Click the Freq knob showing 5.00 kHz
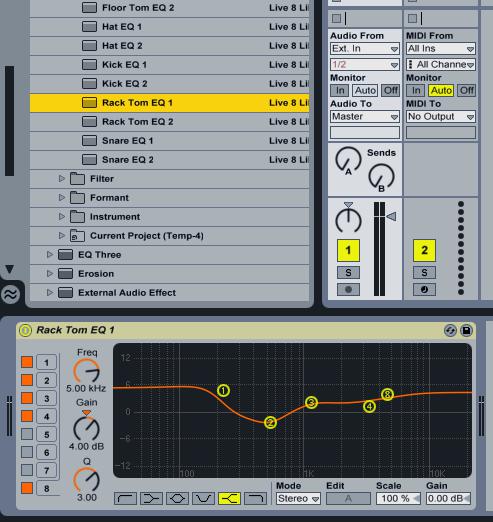 [86, 371]
